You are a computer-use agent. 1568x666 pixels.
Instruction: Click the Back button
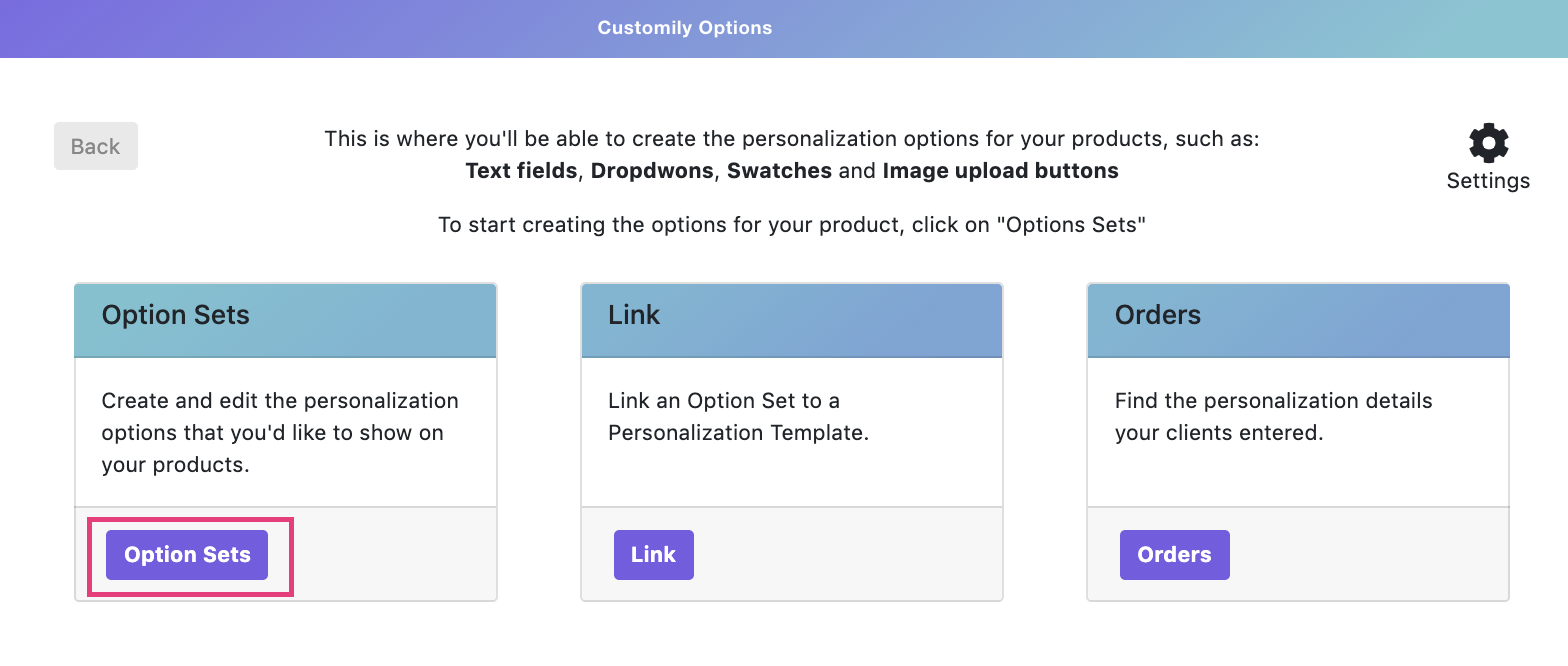(x=96, y=146)
